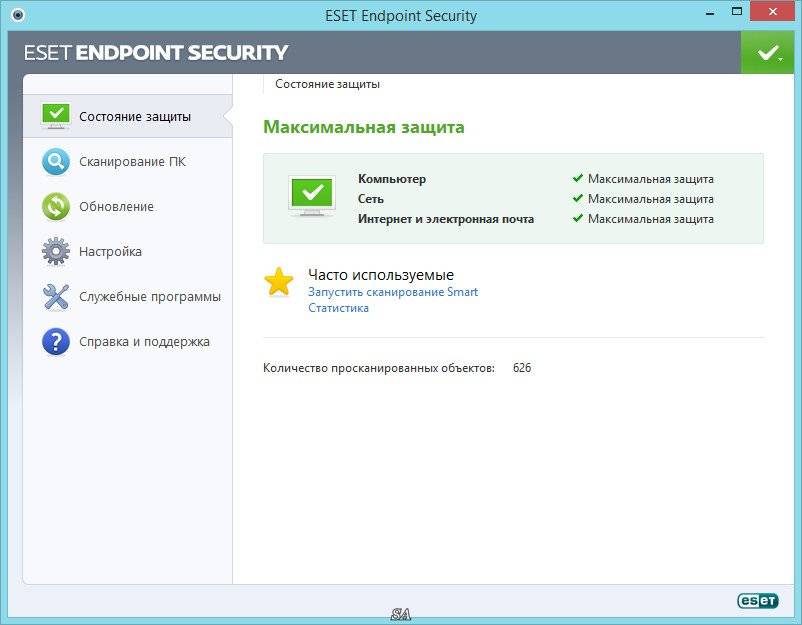Screen dimensions: 802x625
Task: Go to Обновление section
Action: (x=127, y=207)
